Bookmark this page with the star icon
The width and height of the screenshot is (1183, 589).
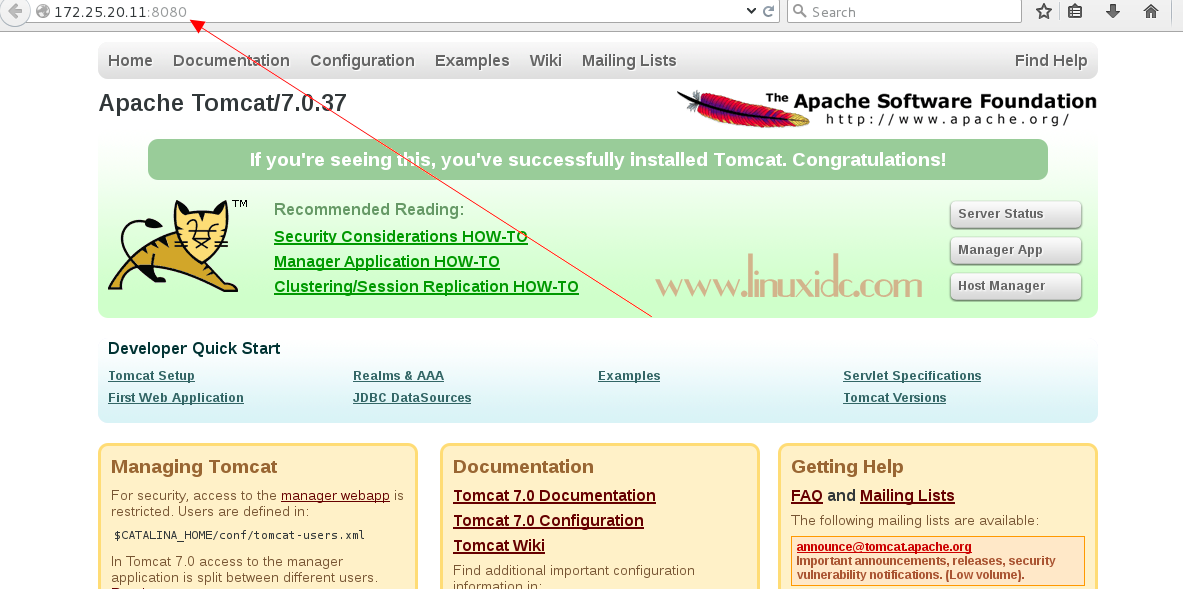tap(1043, 11)
